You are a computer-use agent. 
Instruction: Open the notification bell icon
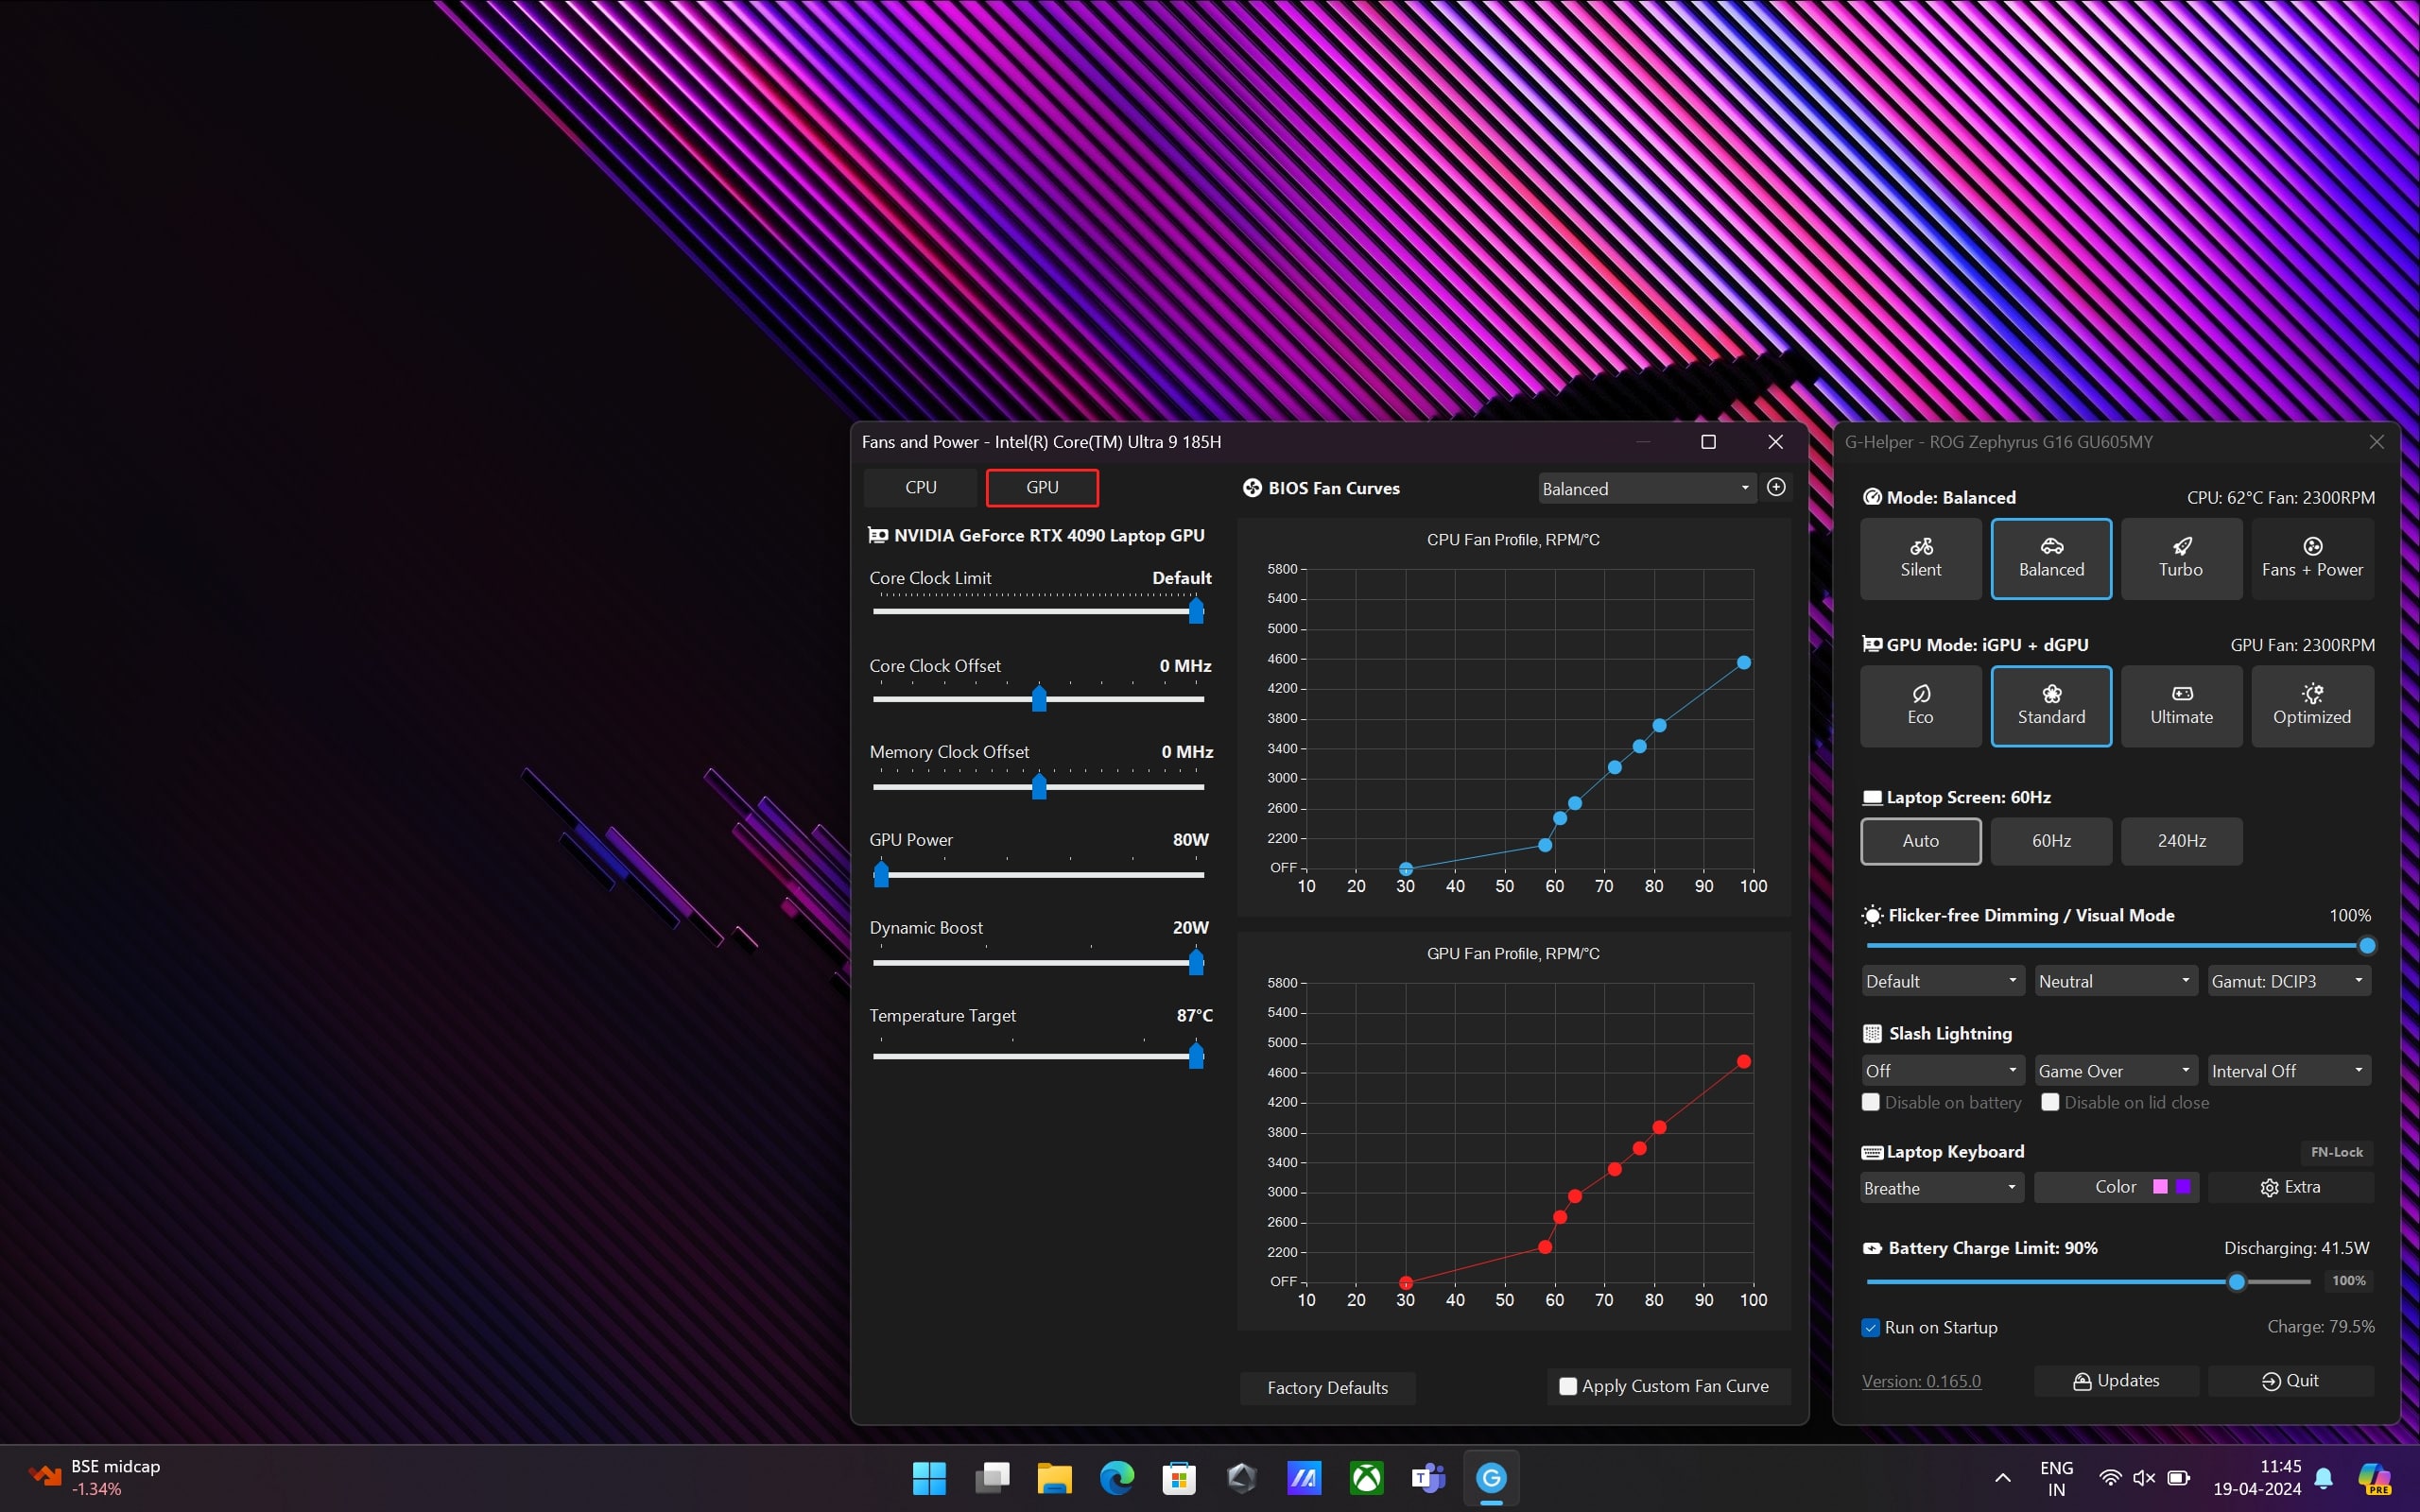point(2324,1478)
